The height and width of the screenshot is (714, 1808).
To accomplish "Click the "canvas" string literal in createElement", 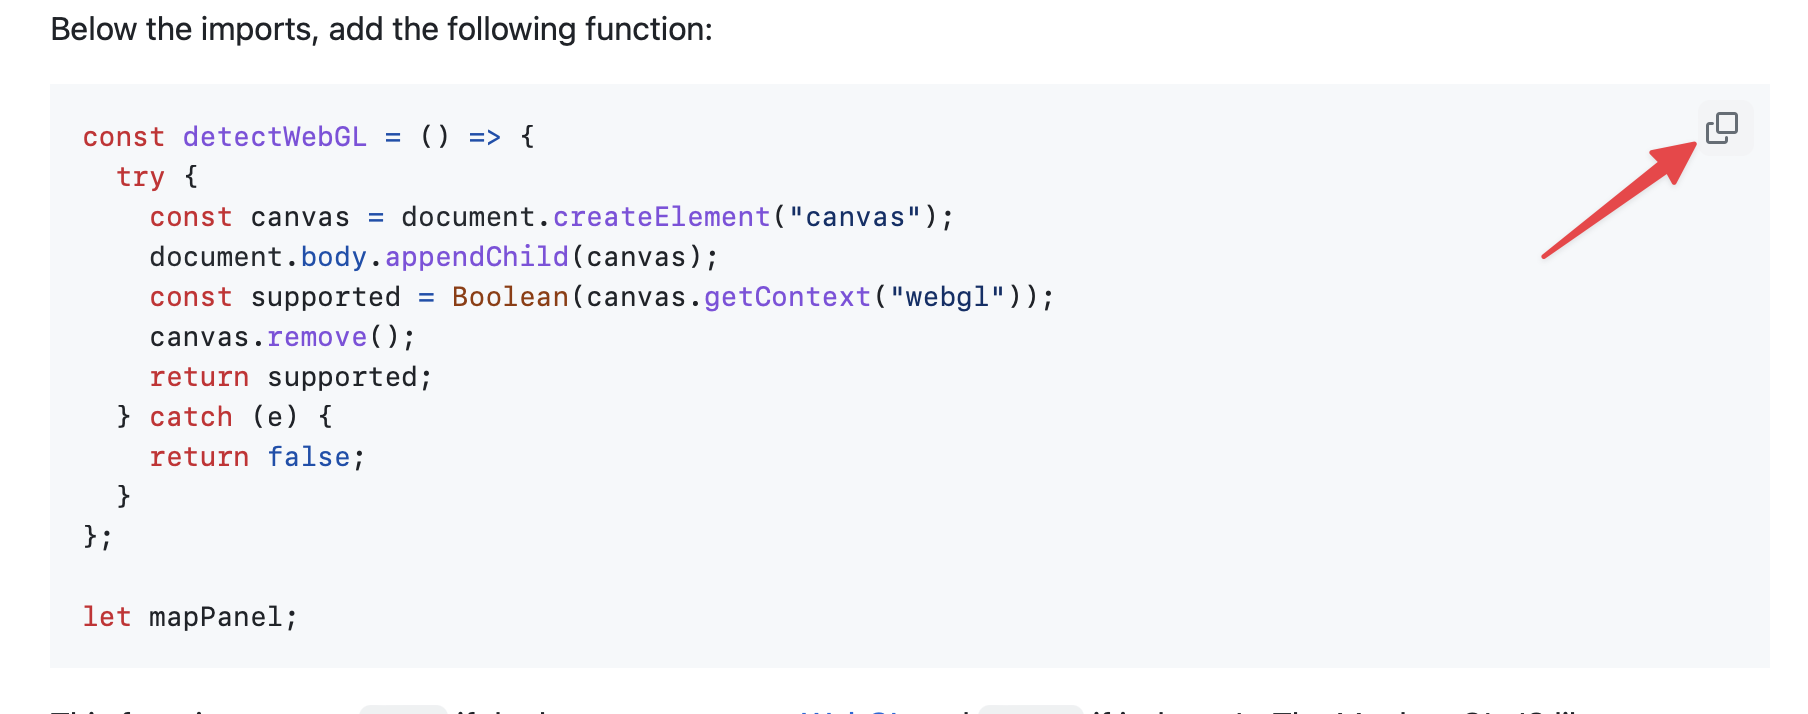I will tap(855, 217).
